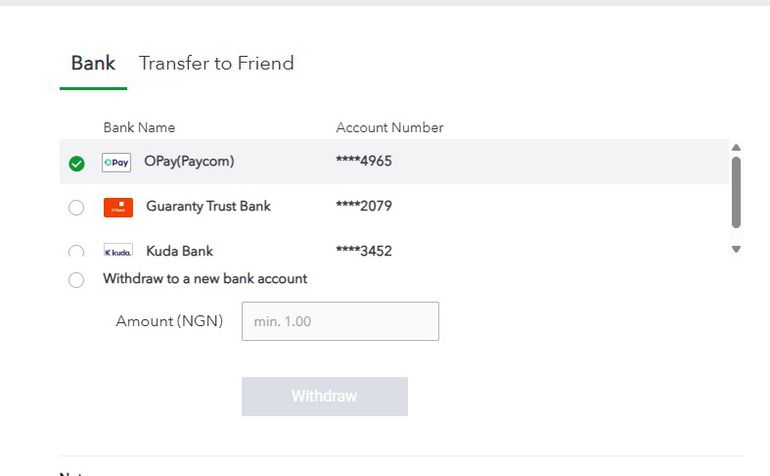Switch to the Bank tab
This screenshot has height=476, width=770.
coord(93,64)
